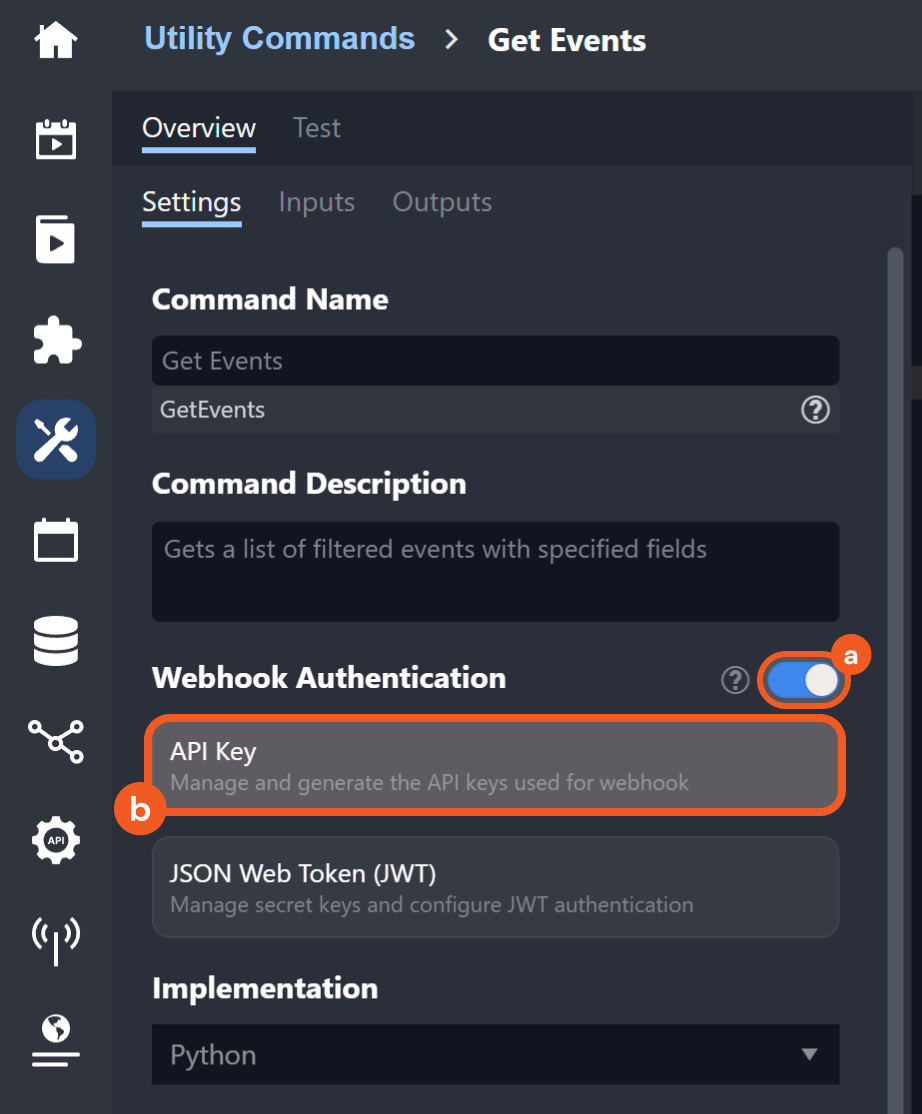
Task: Select JSON Web Token (JWT) option
Action: [495, 887]
